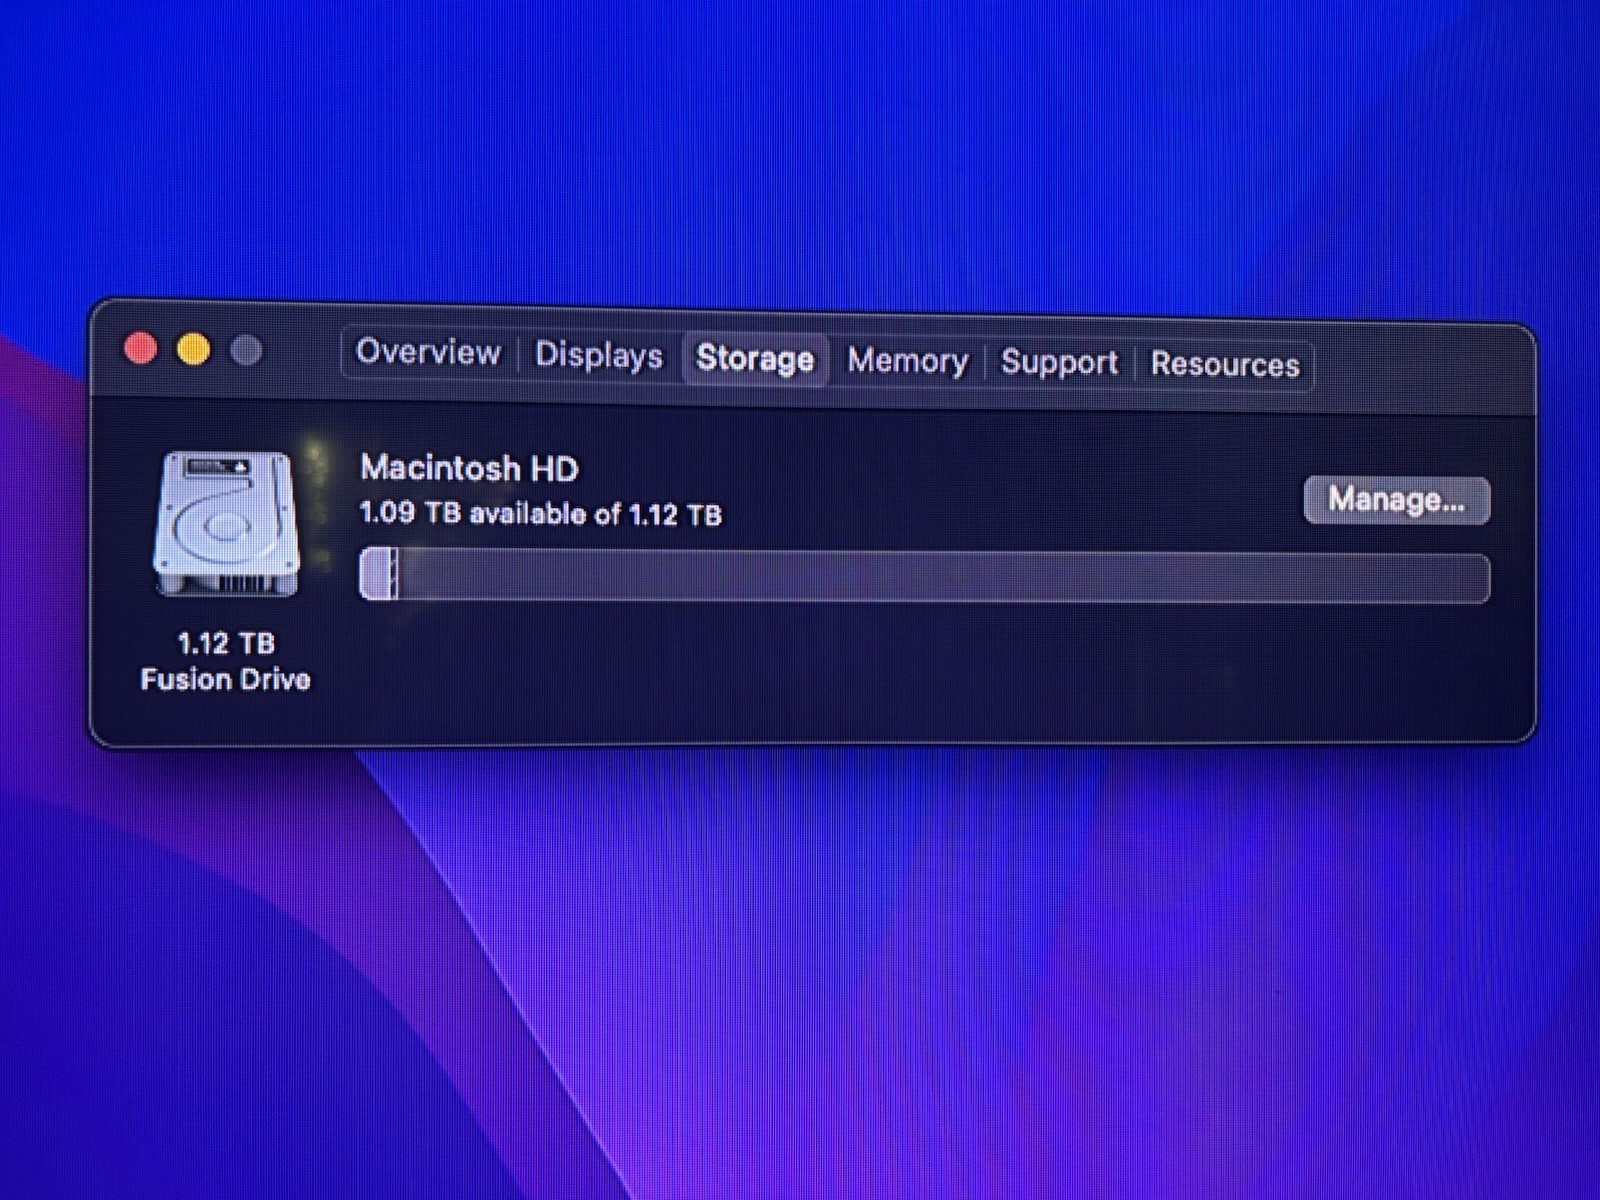The width and height of the screenshot is (1600, 1200).
Task: Open the Memory tab
Action: [908, 361]
